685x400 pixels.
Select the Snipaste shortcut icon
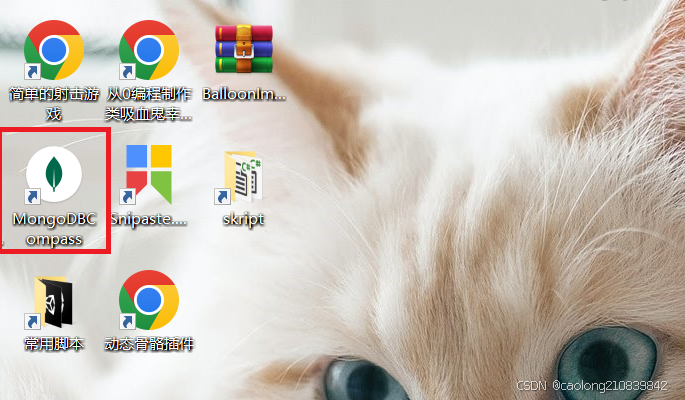(149, 175)
